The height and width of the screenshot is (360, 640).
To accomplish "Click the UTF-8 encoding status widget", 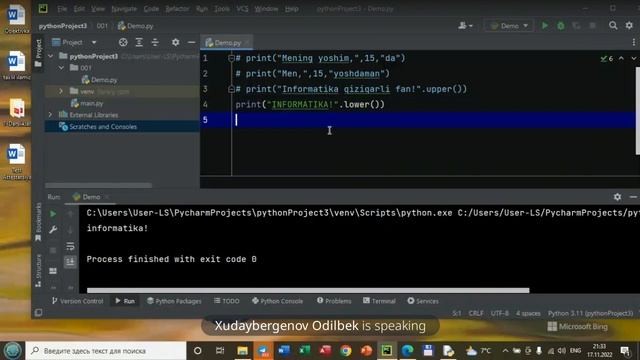I will (x=500, y=313).
